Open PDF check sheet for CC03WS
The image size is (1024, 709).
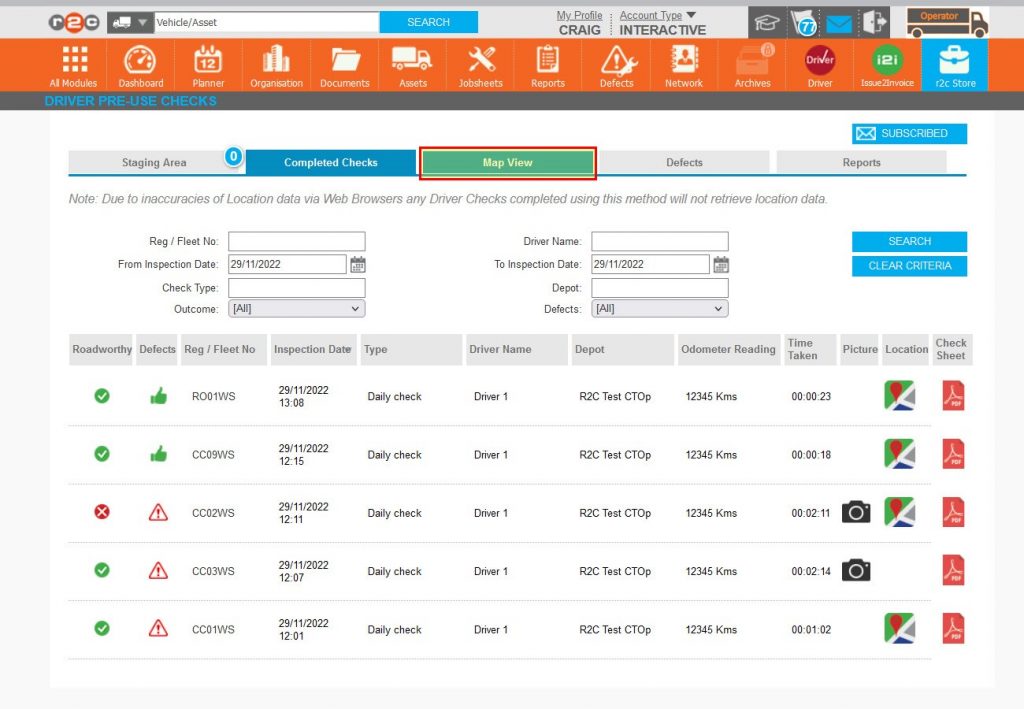(x=953, y=571)
